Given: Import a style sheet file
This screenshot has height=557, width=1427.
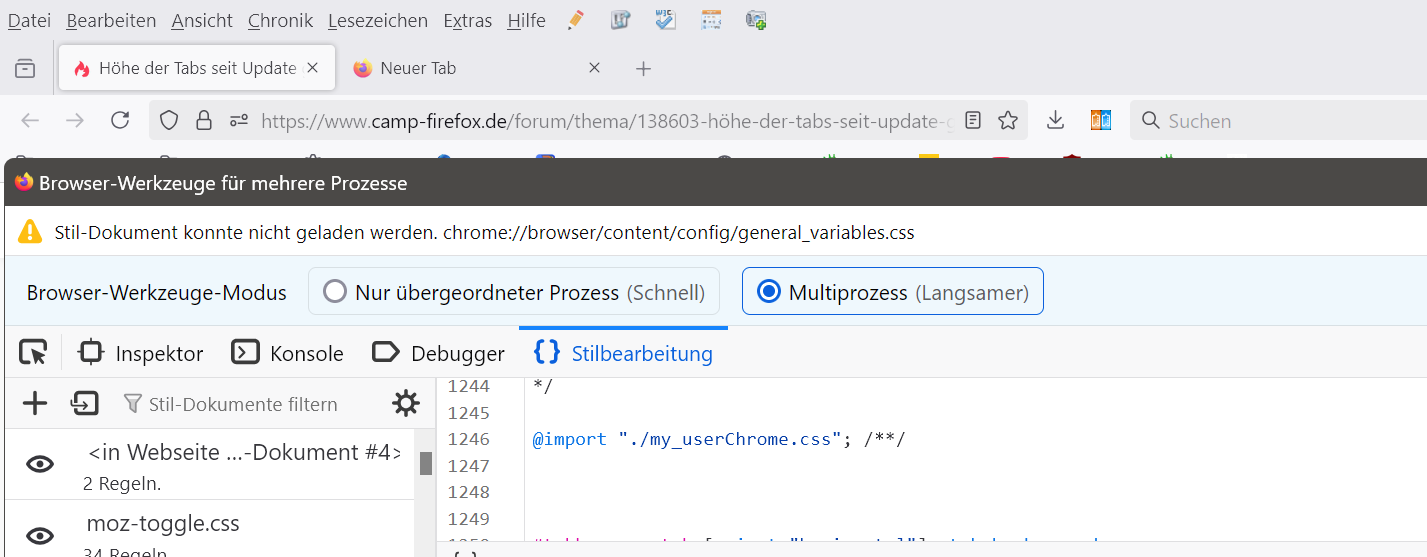Looking at the screenshot, I should click(x=85, y=404).
